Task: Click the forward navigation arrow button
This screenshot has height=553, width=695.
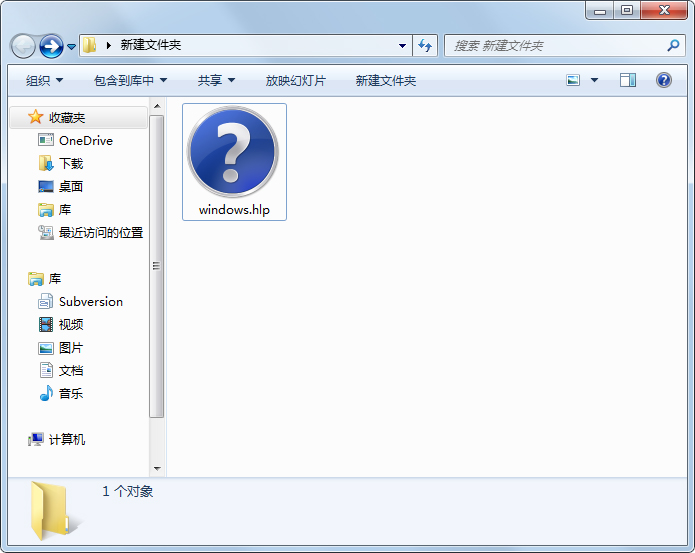Action: tap(51, 46)
